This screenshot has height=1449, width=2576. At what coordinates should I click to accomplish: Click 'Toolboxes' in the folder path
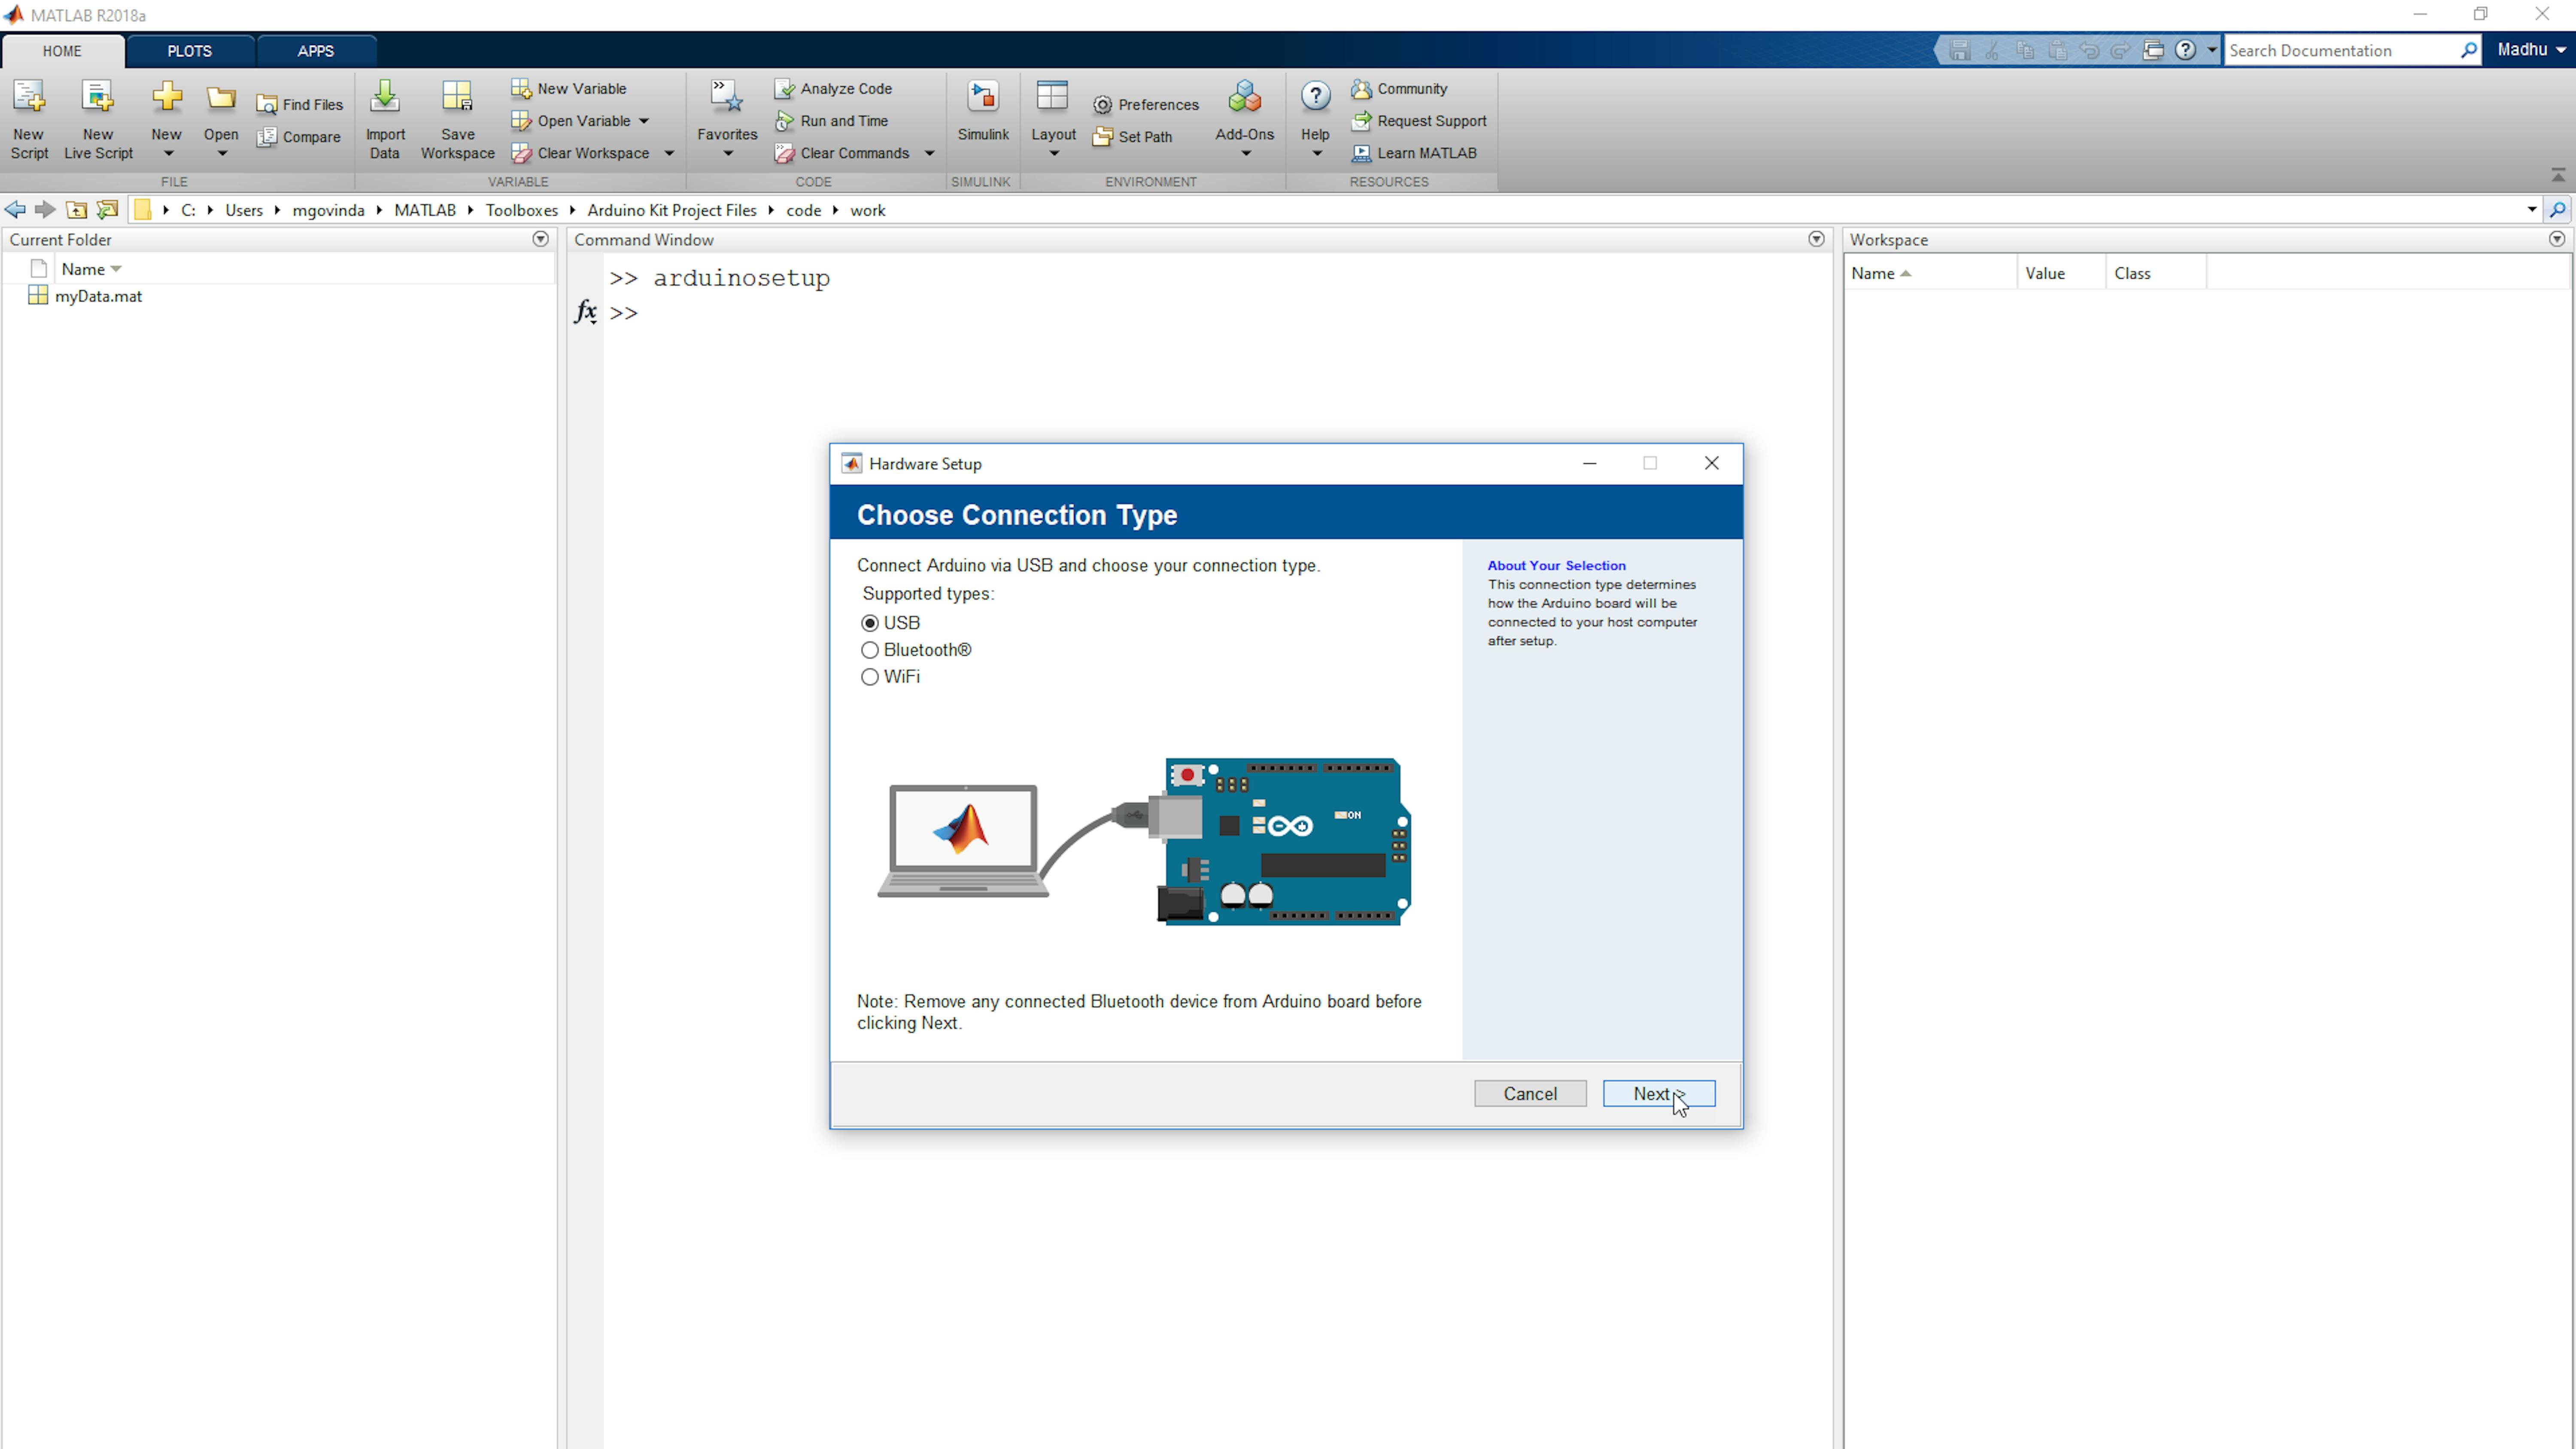coord(522,210)
